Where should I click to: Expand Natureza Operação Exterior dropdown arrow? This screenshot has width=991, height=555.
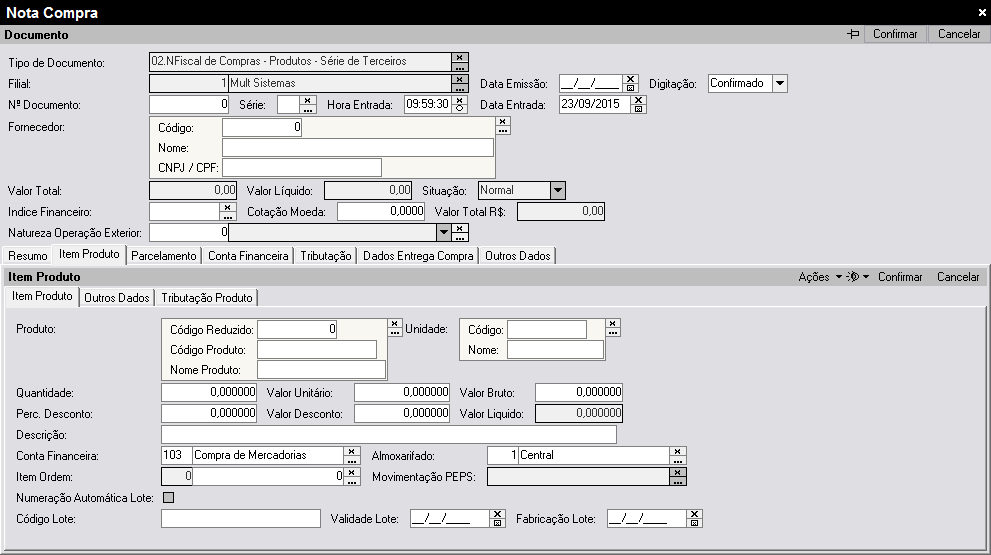coord(444,233)
